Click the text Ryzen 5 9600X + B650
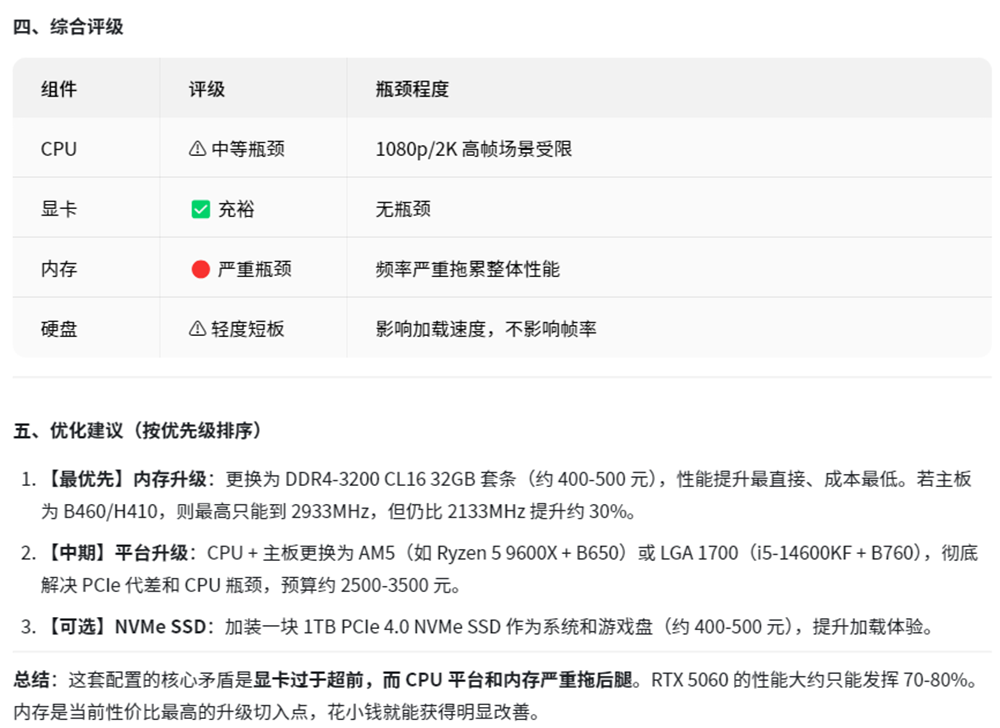This screenshot has width=1000, height=728. pyautogui.click(x=527, y=553)
